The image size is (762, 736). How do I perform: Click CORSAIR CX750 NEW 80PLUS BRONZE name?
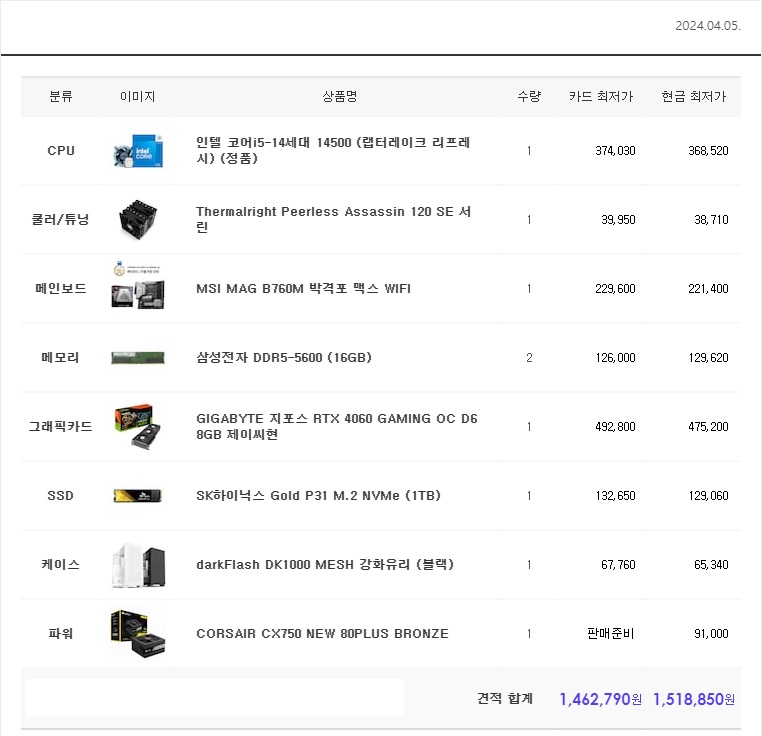point(322,634)
